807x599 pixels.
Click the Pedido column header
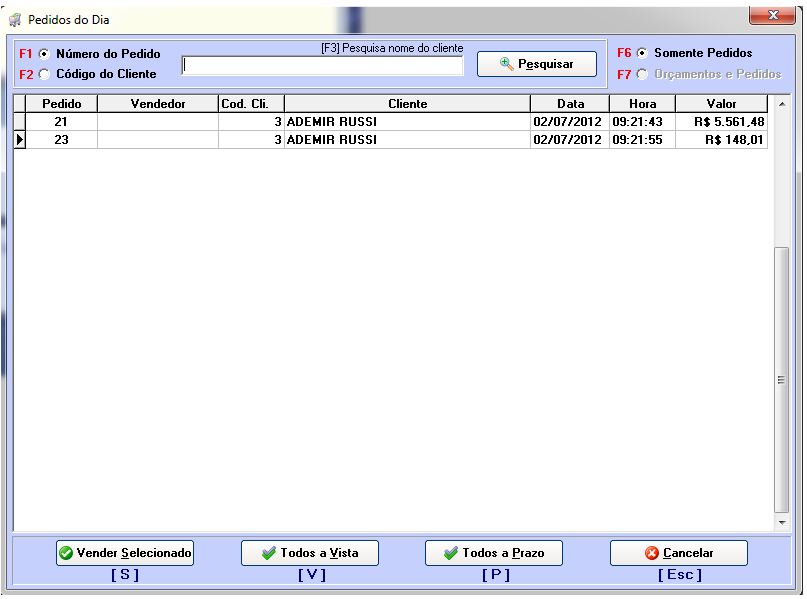[62, 104]
